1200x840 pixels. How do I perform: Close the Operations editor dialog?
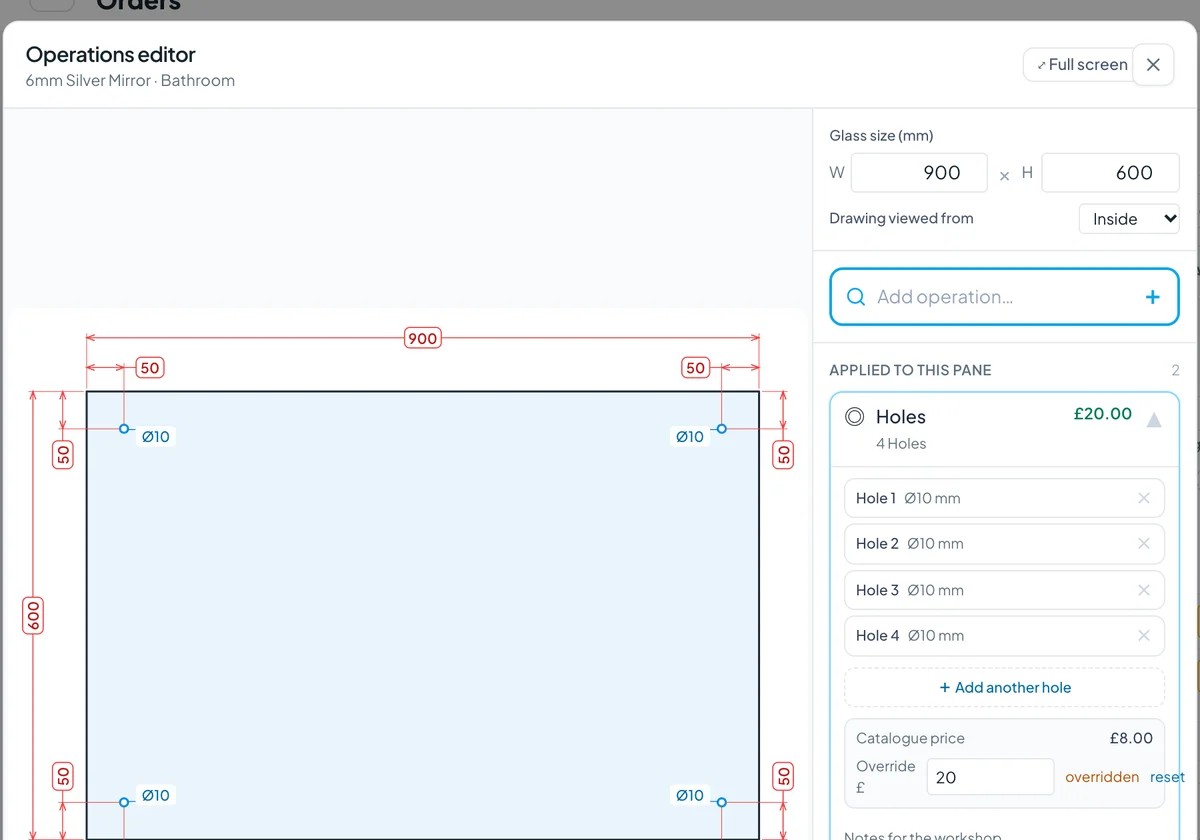pyautogui.click(x=1153, y=65)
